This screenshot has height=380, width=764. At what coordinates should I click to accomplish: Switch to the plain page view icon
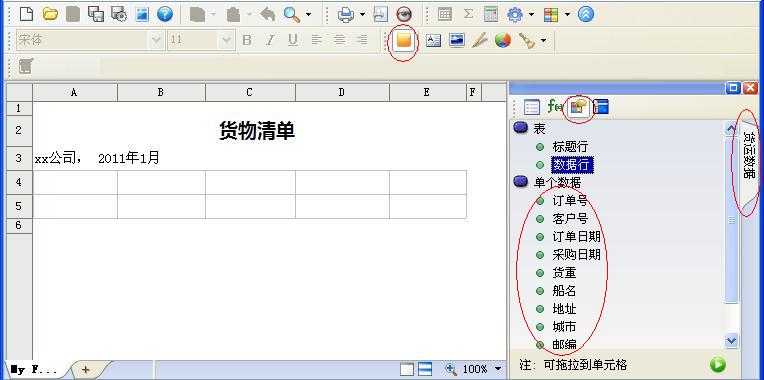click(407, 370)
